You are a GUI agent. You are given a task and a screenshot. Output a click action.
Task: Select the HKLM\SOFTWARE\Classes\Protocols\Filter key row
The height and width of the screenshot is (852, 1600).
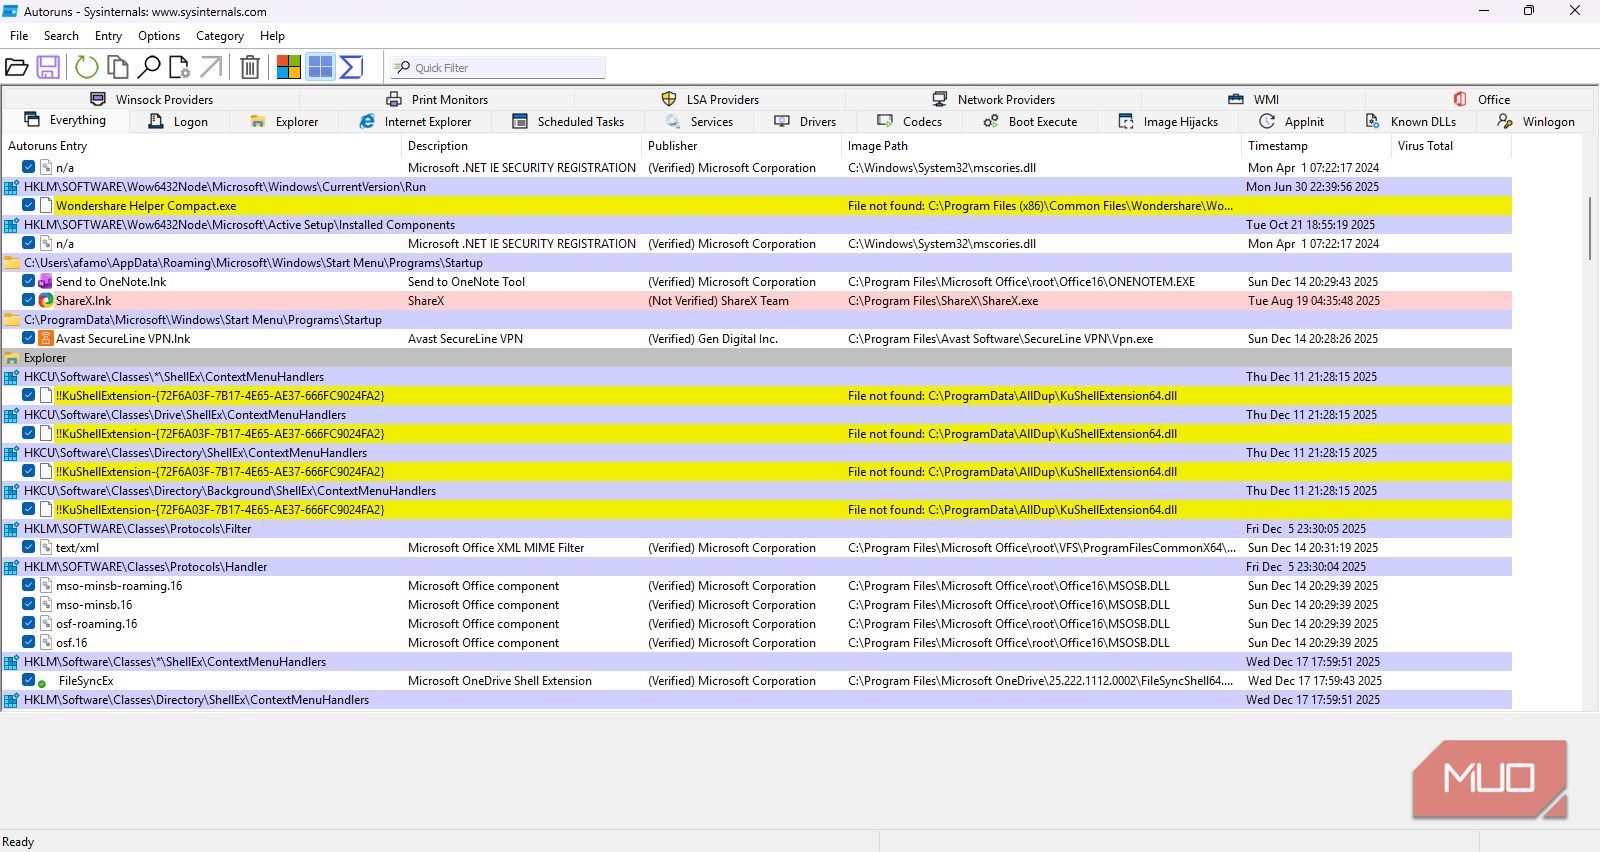click(757, 529)
